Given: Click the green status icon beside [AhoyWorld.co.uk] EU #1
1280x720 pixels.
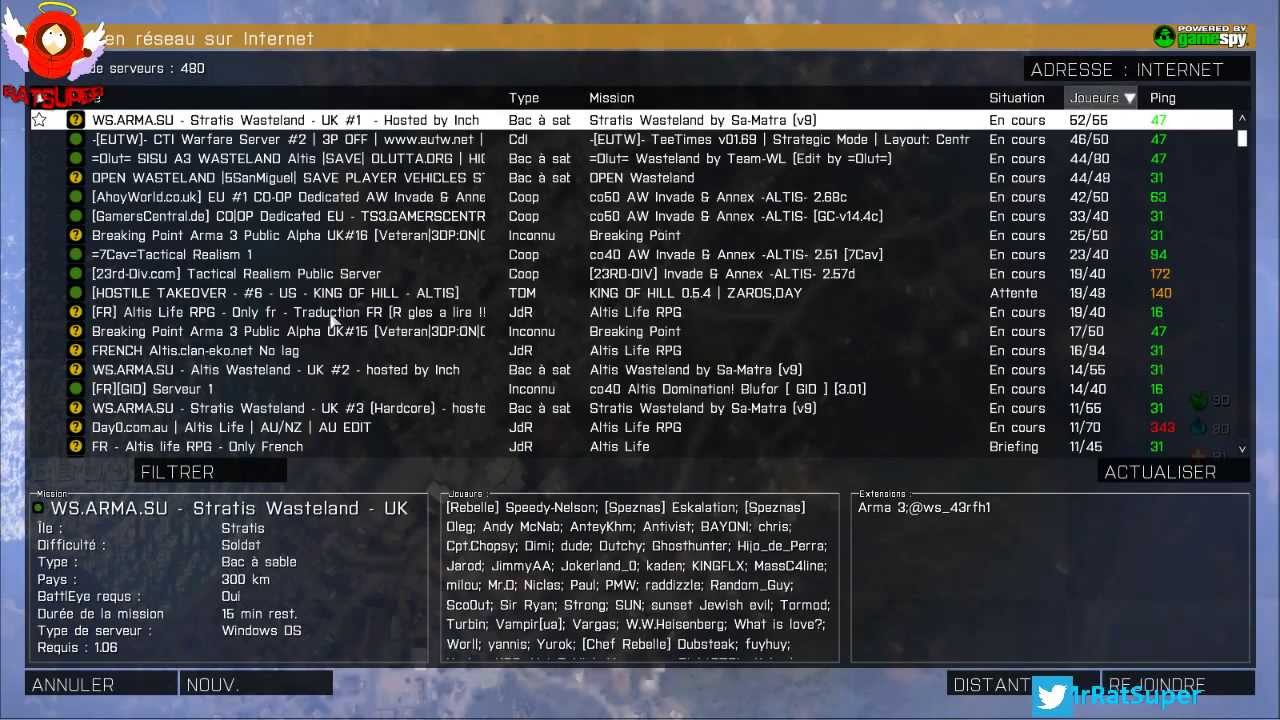Looking at the screenshot, I should (75, 197).
